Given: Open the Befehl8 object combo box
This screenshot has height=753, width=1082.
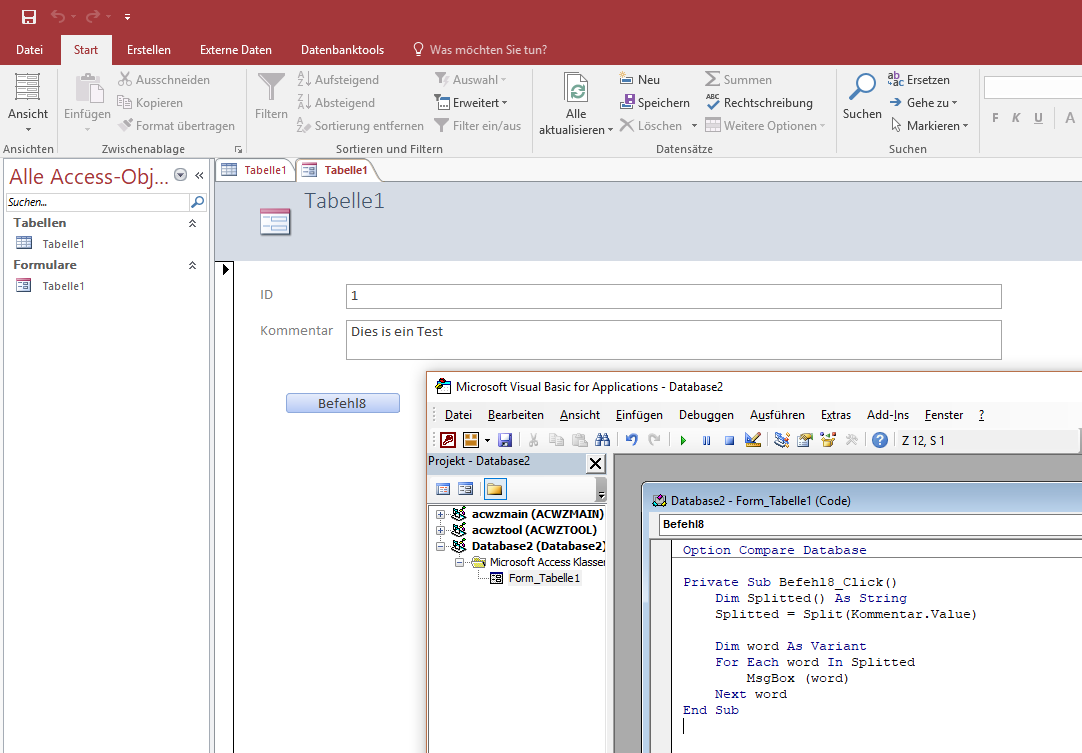Looking at the screenshot, I should click(x=870, y=525).
